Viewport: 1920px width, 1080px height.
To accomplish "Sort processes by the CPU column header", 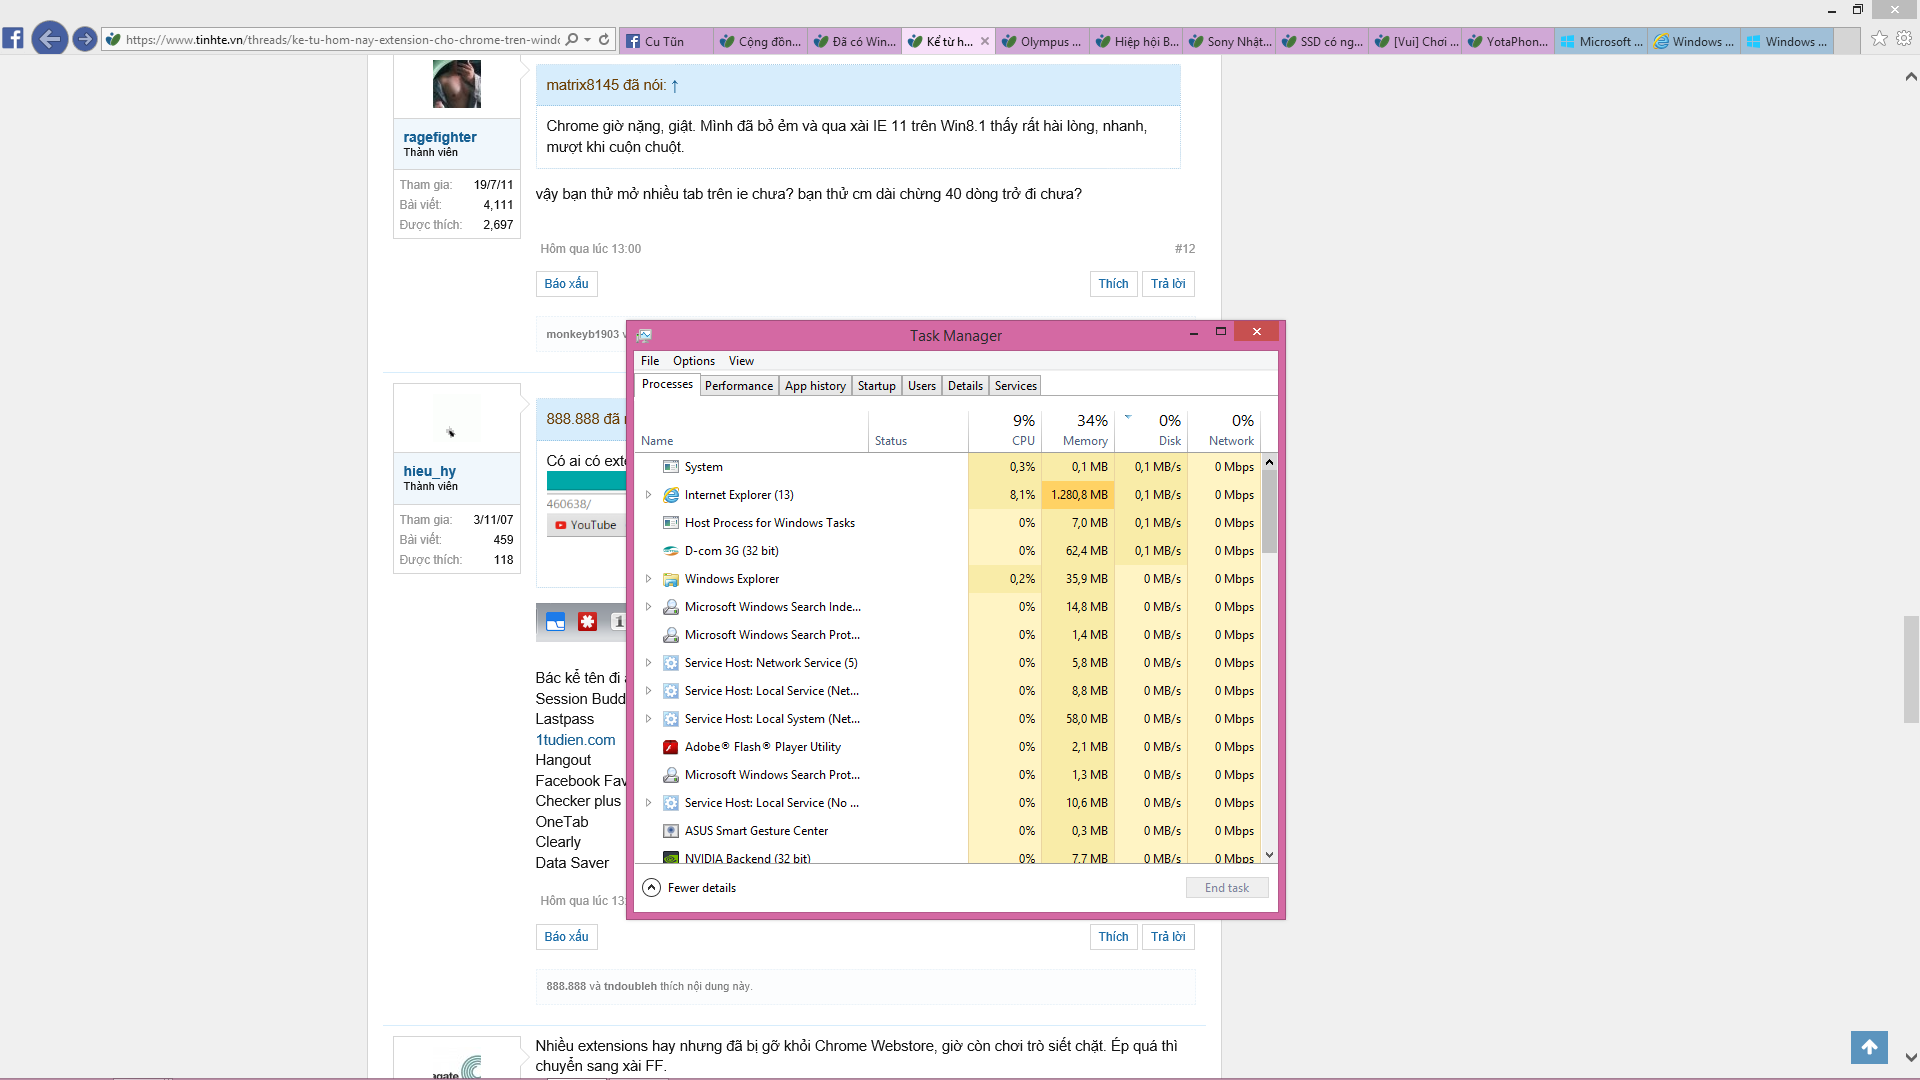I will coord(1005,430).
